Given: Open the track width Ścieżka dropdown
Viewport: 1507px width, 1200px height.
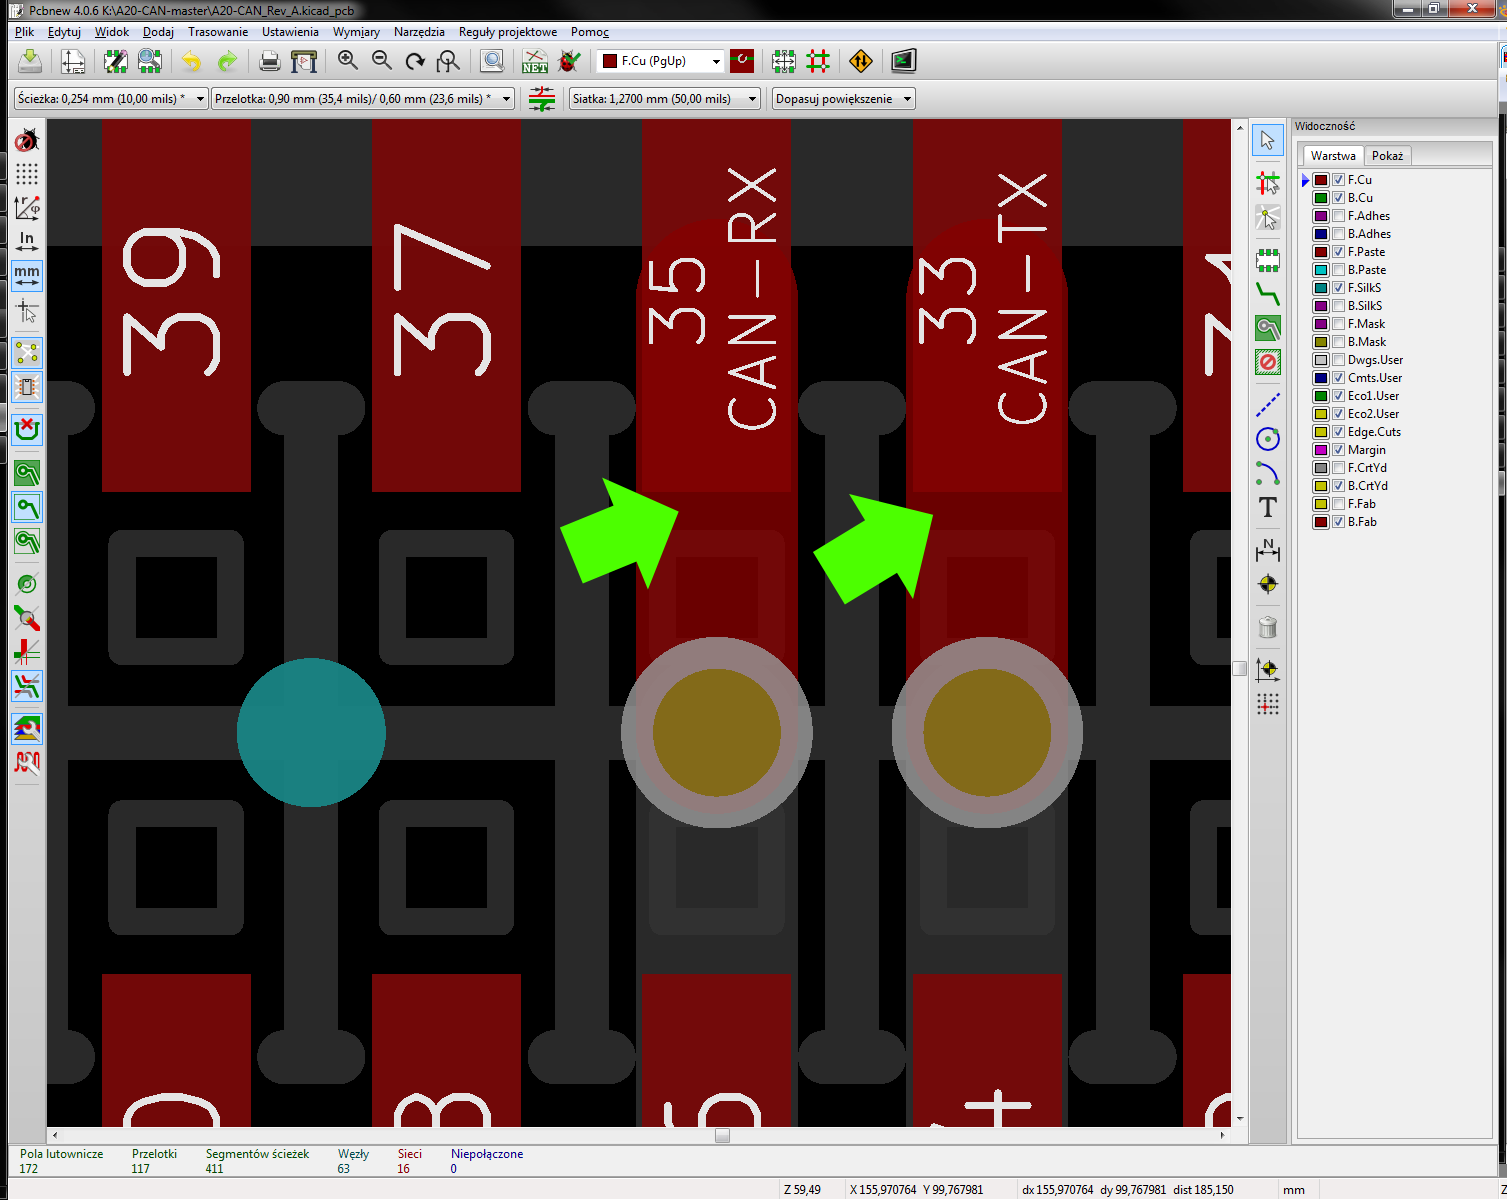Looking at the screenshot, I should (x=111, y=99).
